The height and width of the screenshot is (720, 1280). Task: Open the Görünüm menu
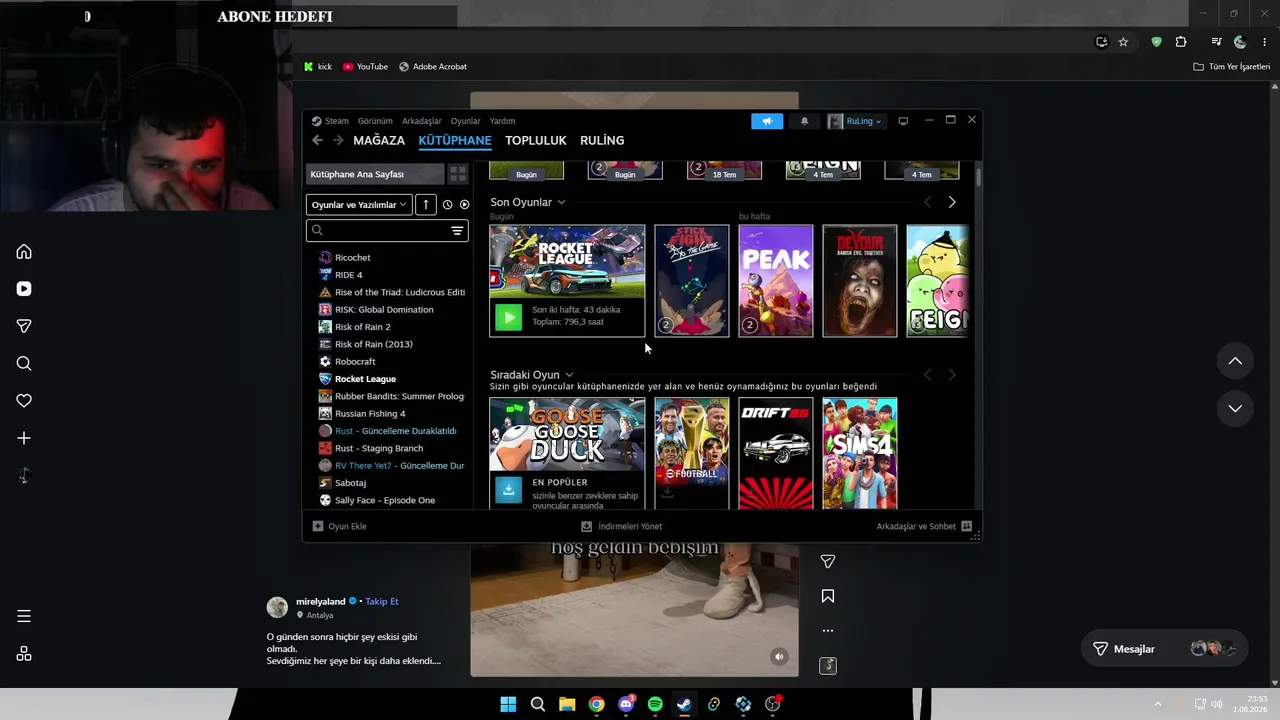pyautogui.click(x=375, y=121)
